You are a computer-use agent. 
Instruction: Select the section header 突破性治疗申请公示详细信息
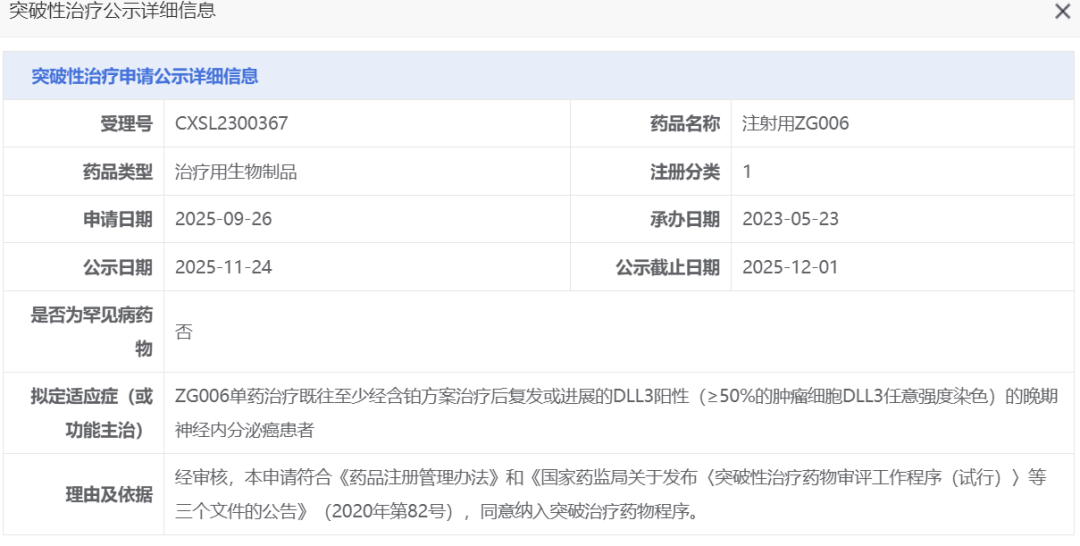145,76
